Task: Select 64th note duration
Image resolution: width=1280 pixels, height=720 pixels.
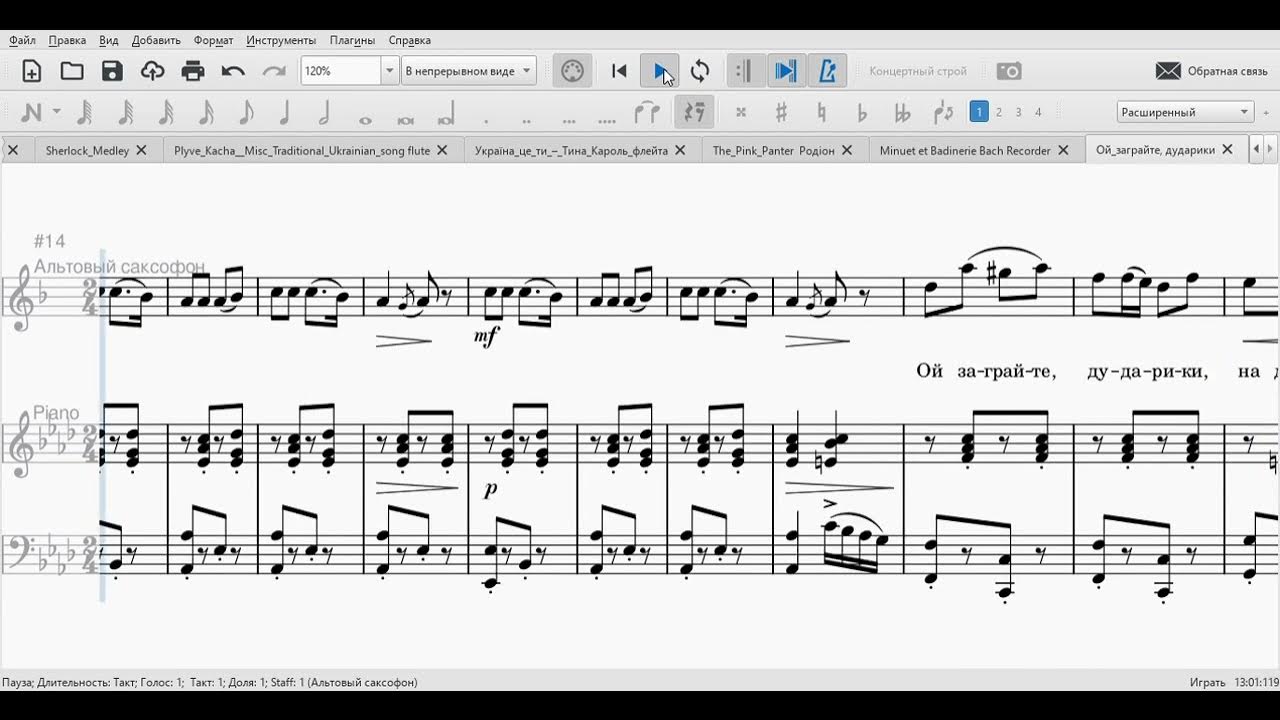Action: coord(85,112)
